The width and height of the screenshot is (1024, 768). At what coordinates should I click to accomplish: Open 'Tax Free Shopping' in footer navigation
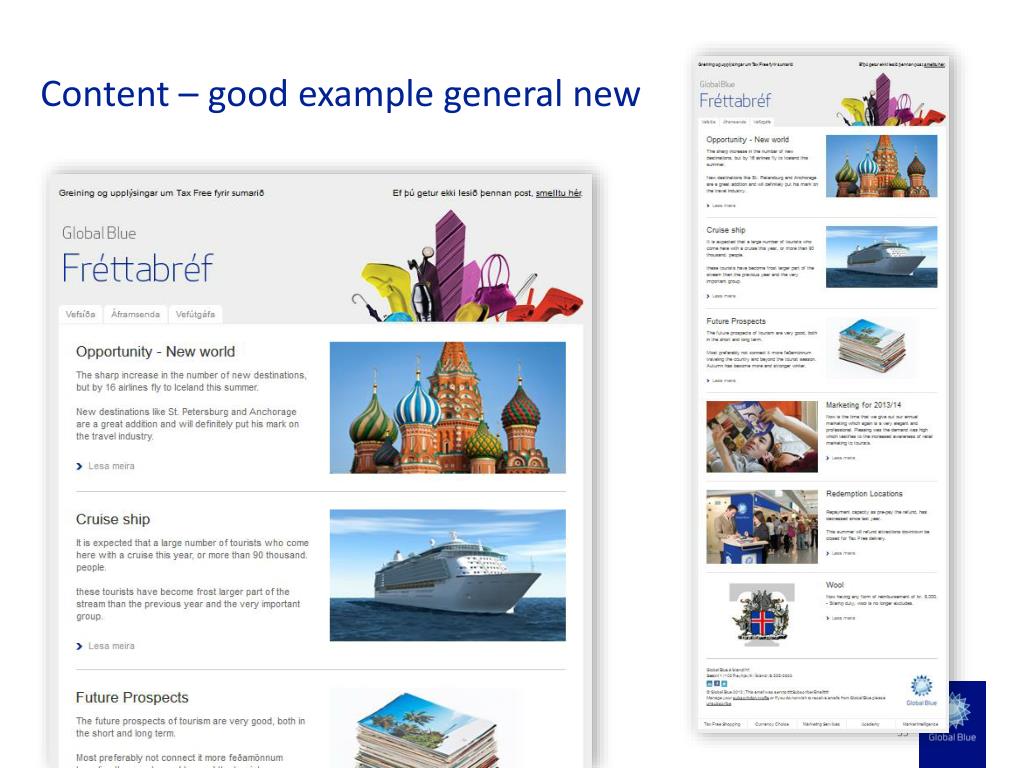click(722, 724)
